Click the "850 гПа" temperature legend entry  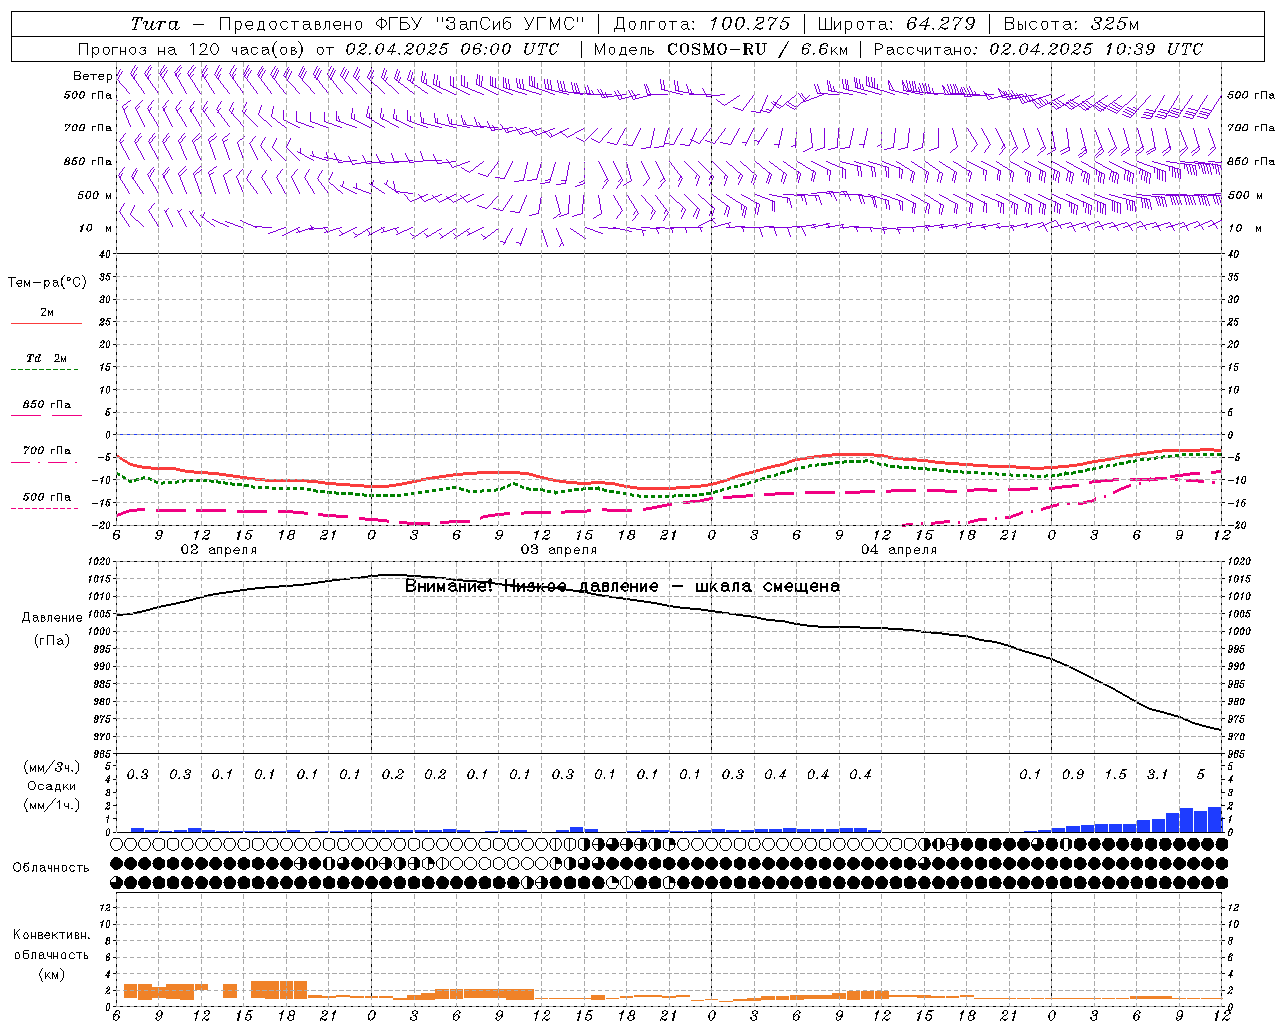(46, 405)
